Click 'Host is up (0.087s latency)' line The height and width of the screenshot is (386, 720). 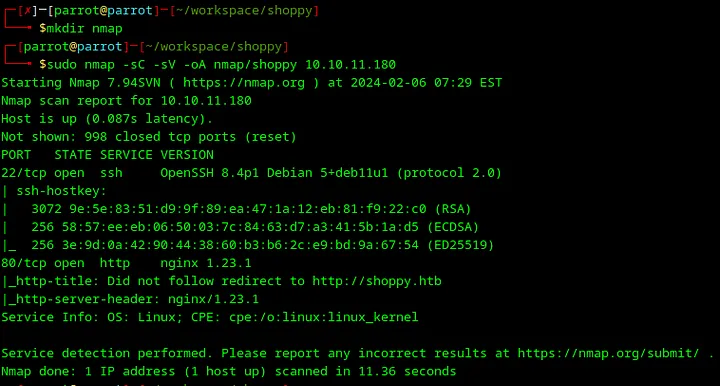(107, 119)
